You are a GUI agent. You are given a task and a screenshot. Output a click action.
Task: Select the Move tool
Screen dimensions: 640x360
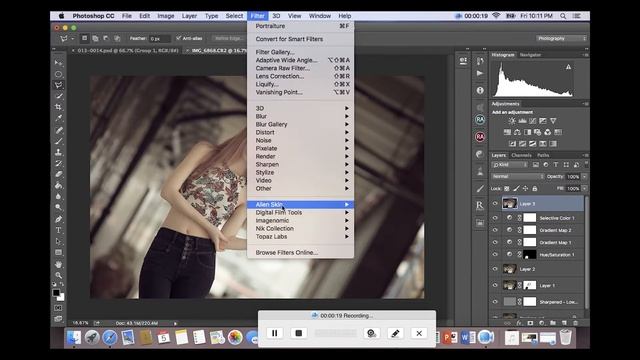(x=58, y=63)
